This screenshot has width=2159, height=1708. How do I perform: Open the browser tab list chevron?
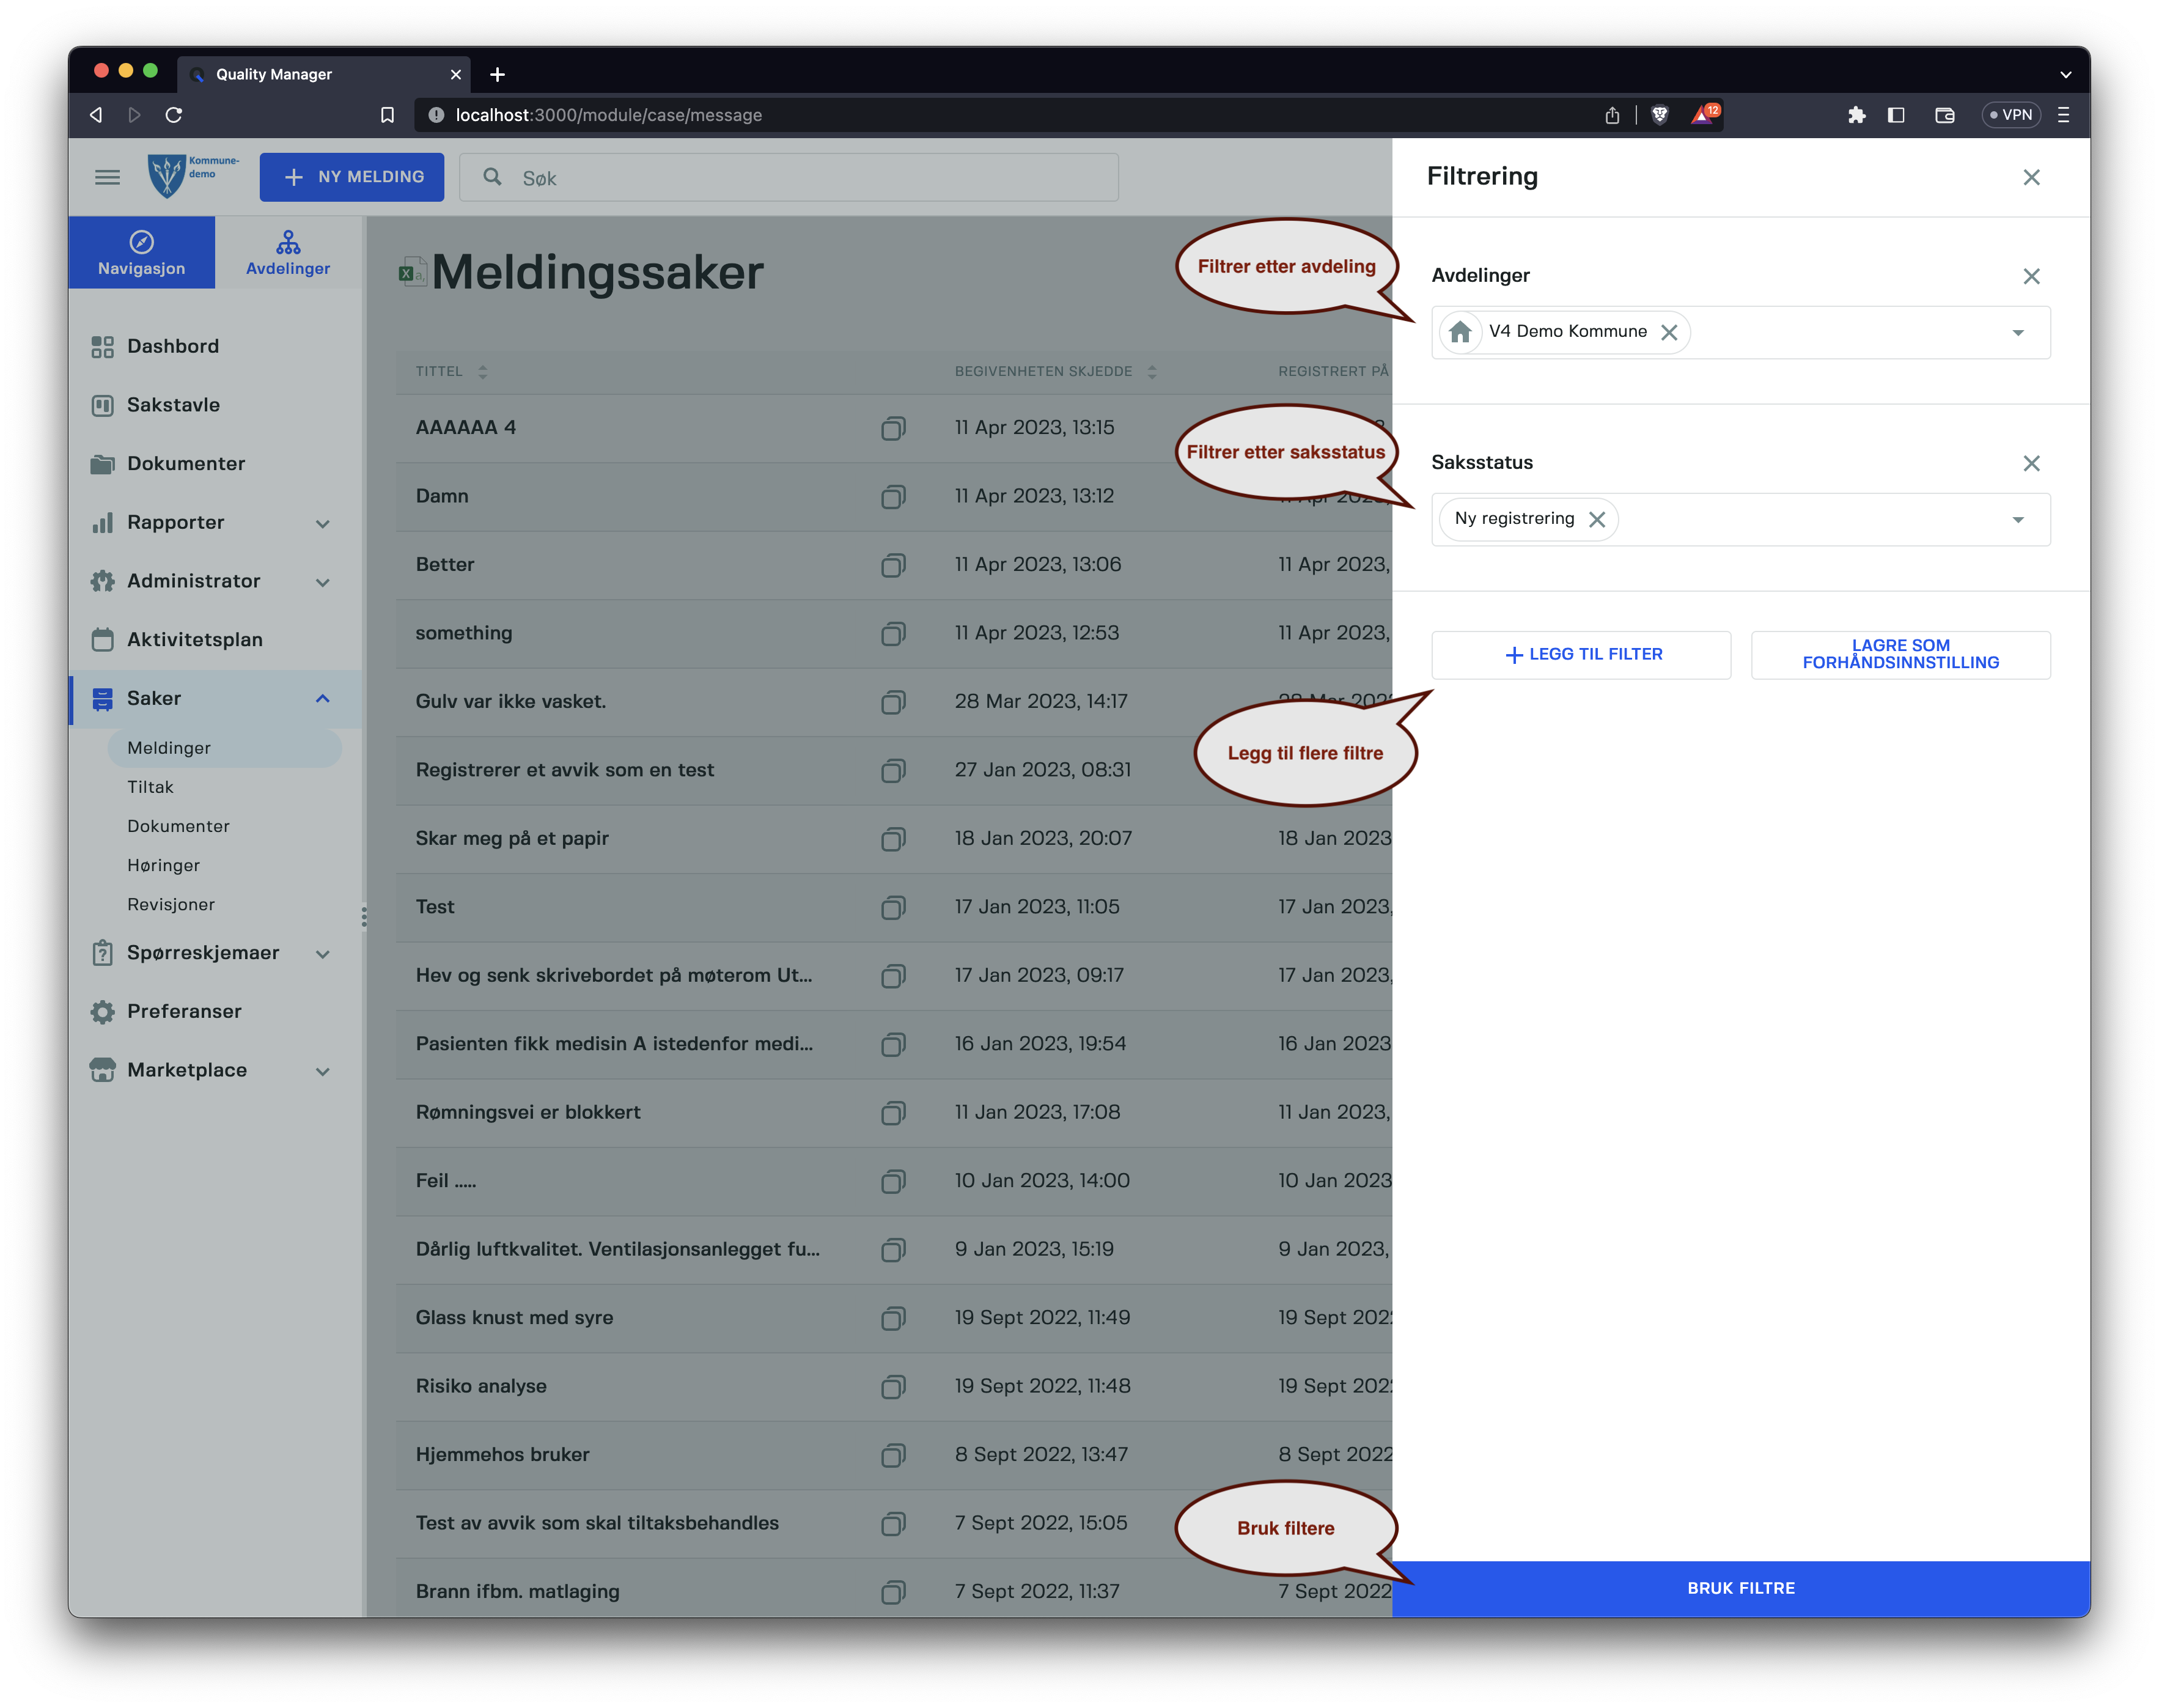(2065, 74)
